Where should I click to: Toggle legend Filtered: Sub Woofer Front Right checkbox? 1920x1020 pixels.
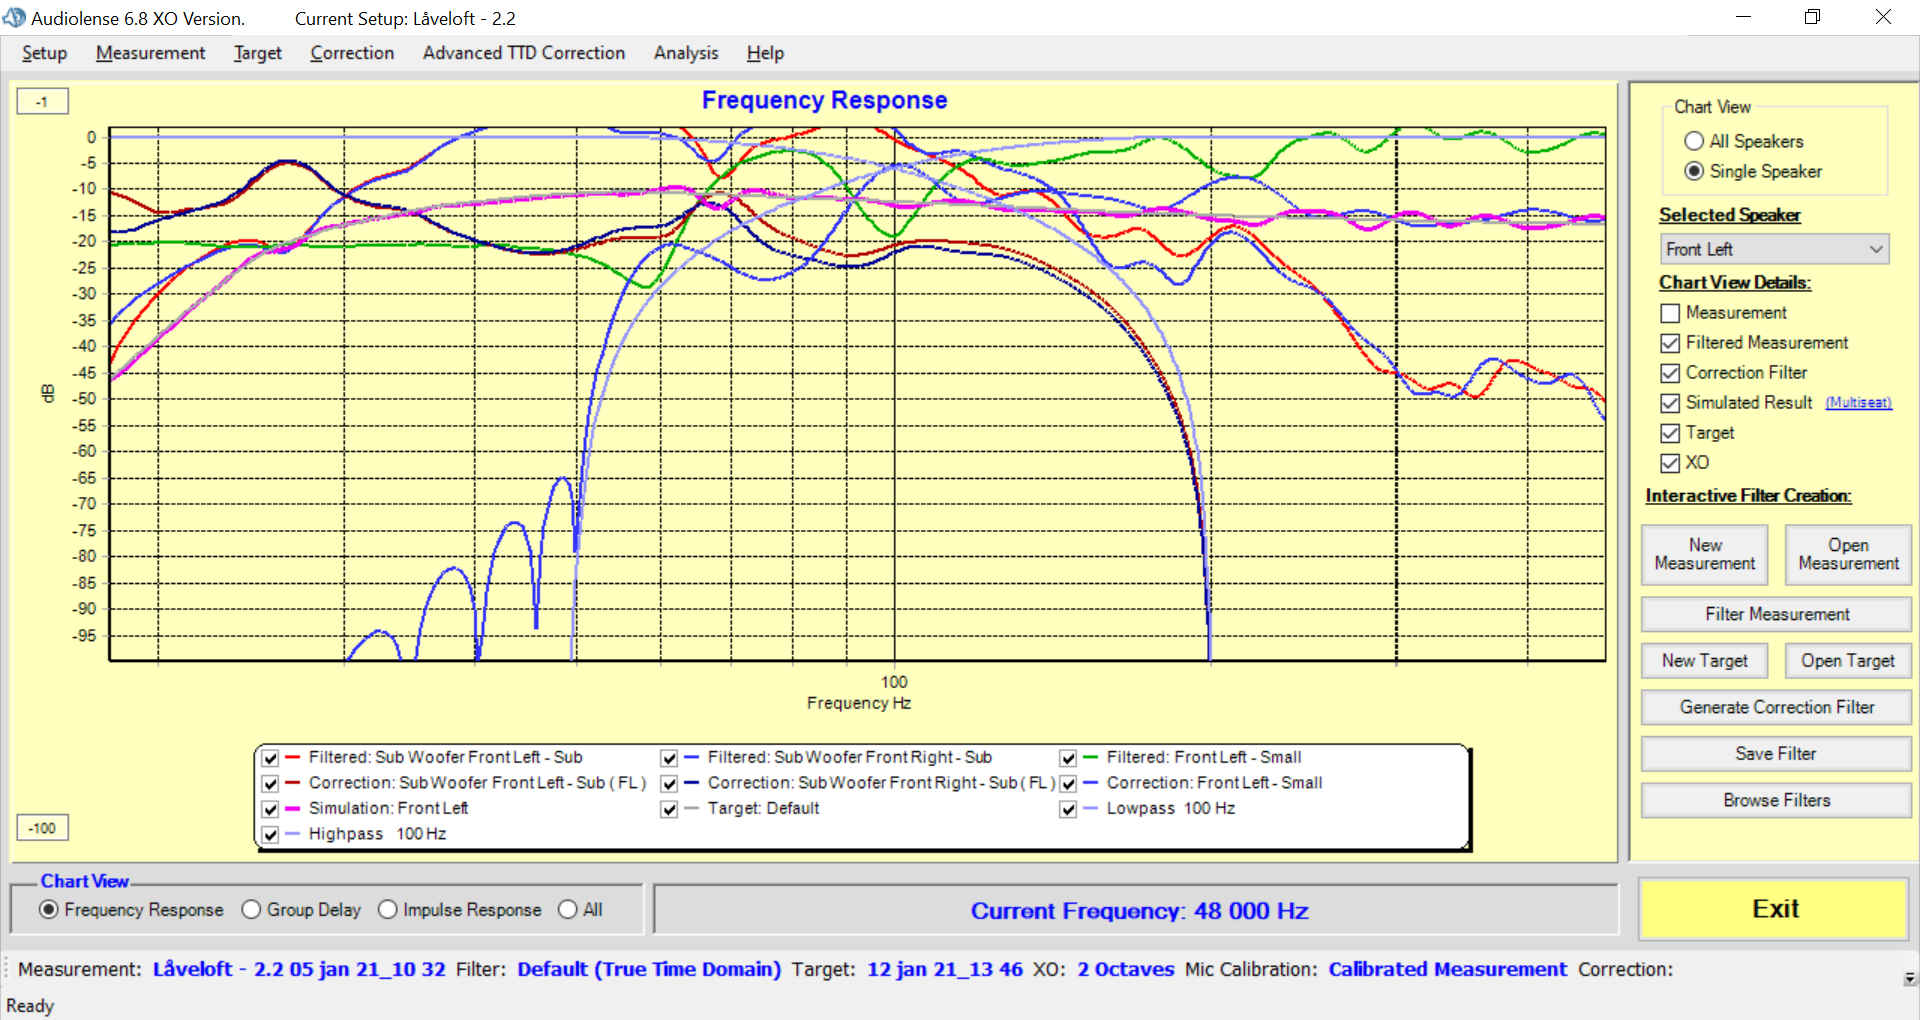pyautogui.click(x=669, y=758)
